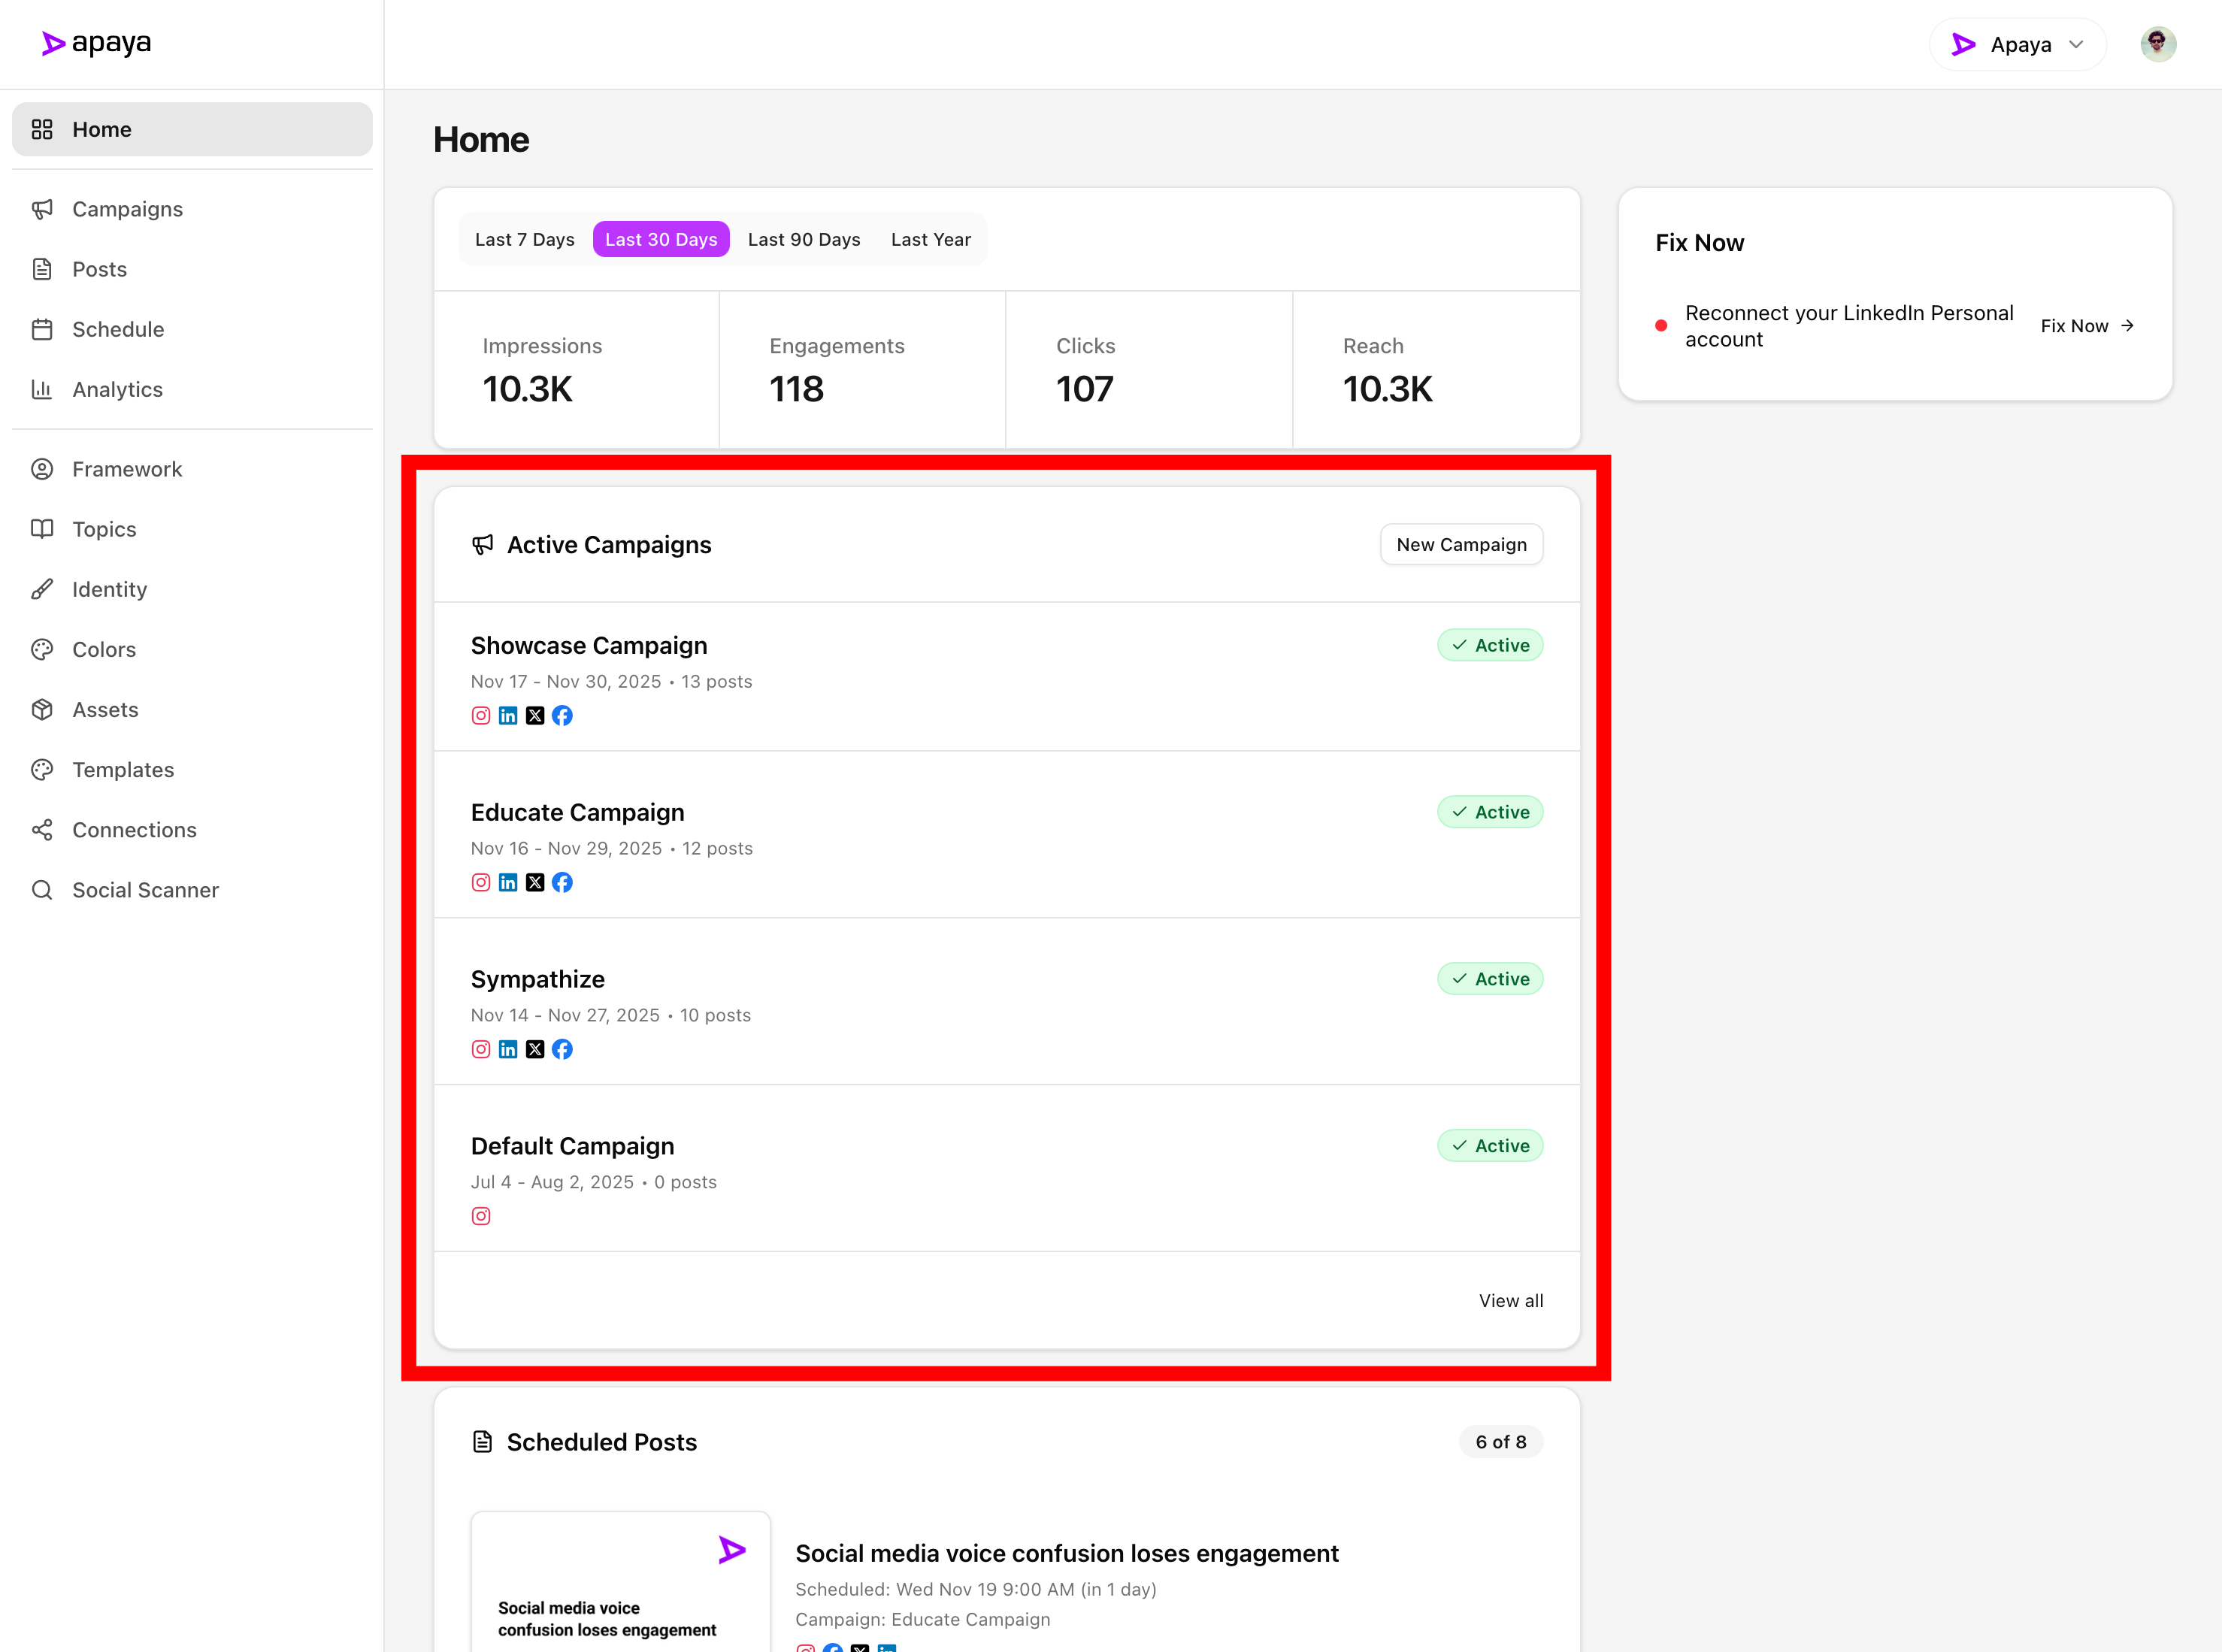Select the Last Year time range
Screen dimensions: 2222x1652
930,239
